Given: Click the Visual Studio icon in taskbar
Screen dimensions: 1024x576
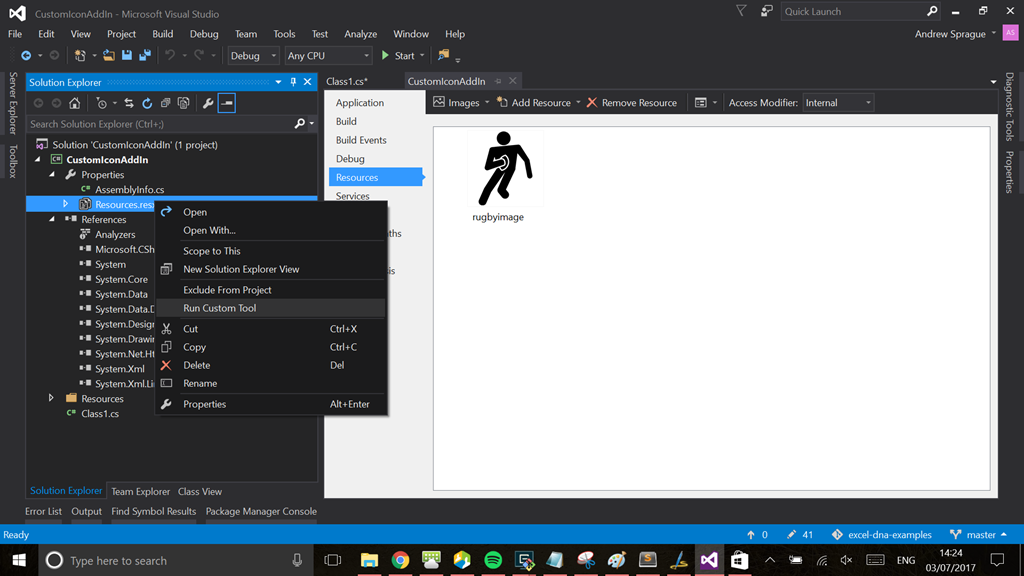Looking at the screenshot, I should pos(708,560).
